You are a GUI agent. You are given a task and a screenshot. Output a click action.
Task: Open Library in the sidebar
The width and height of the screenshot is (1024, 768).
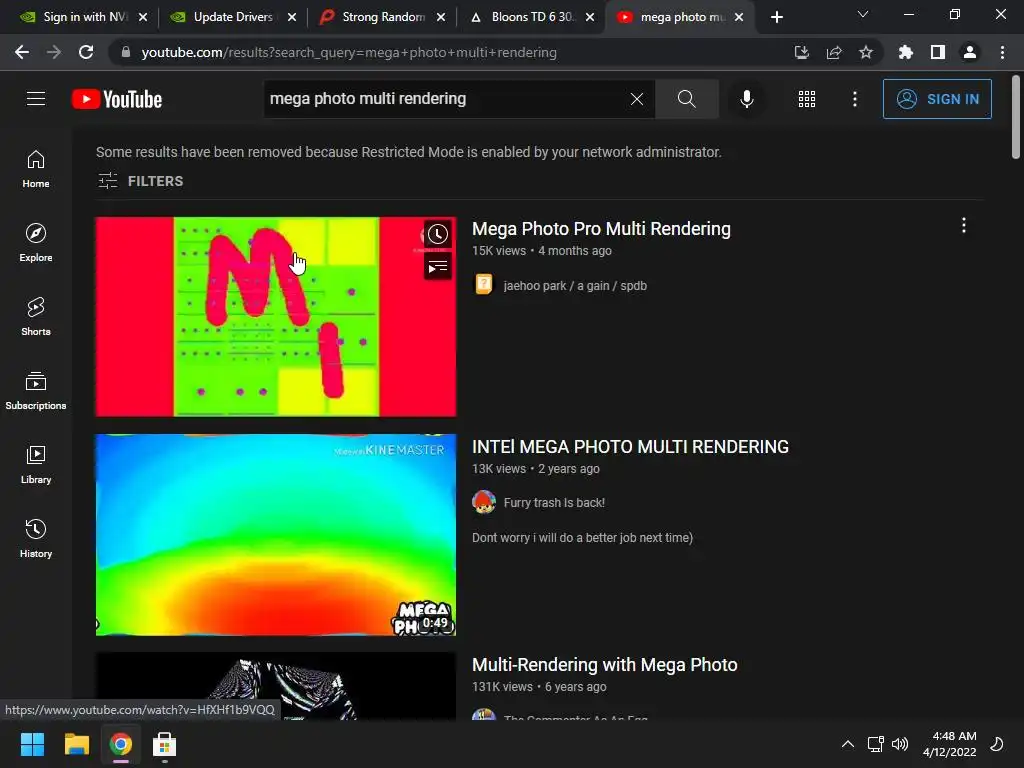(36, 464)
